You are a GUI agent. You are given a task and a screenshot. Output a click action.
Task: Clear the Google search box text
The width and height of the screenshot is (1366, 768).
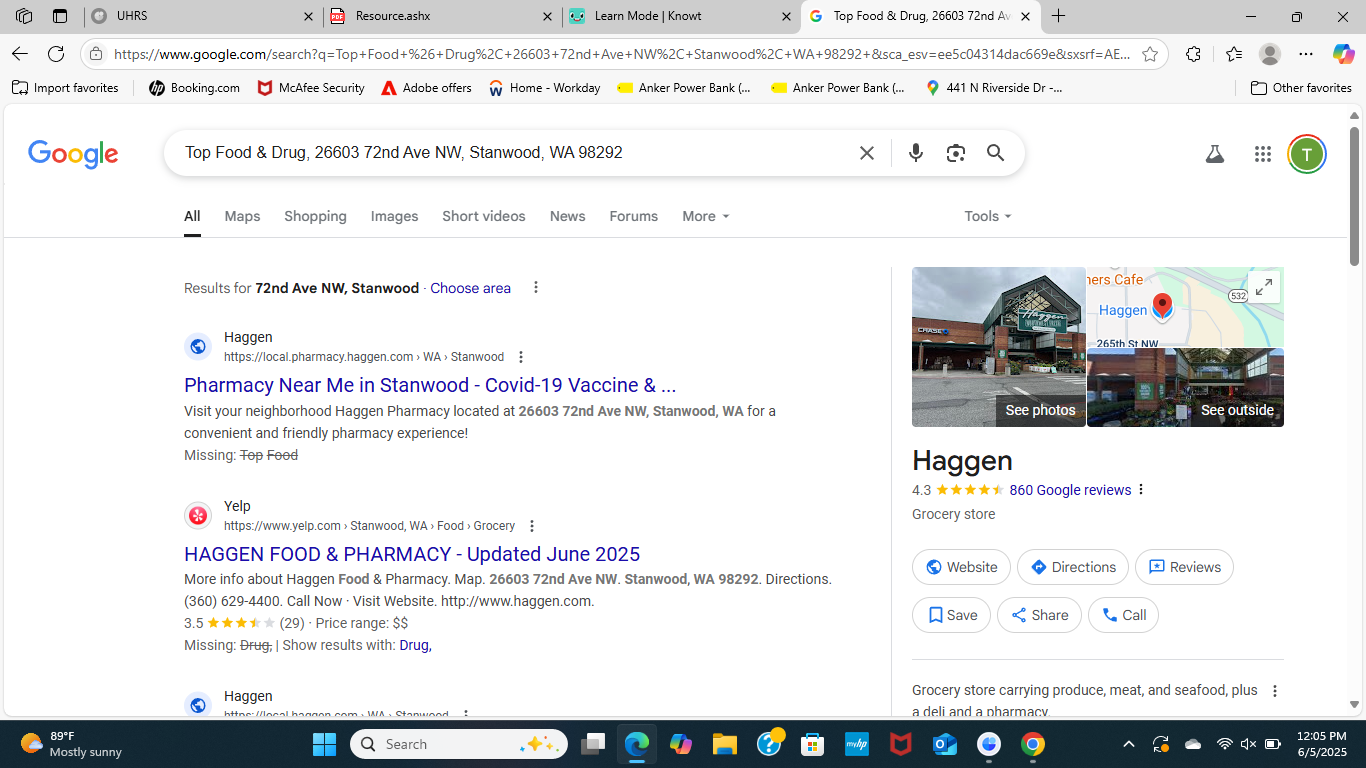click(x=867, y=153)
